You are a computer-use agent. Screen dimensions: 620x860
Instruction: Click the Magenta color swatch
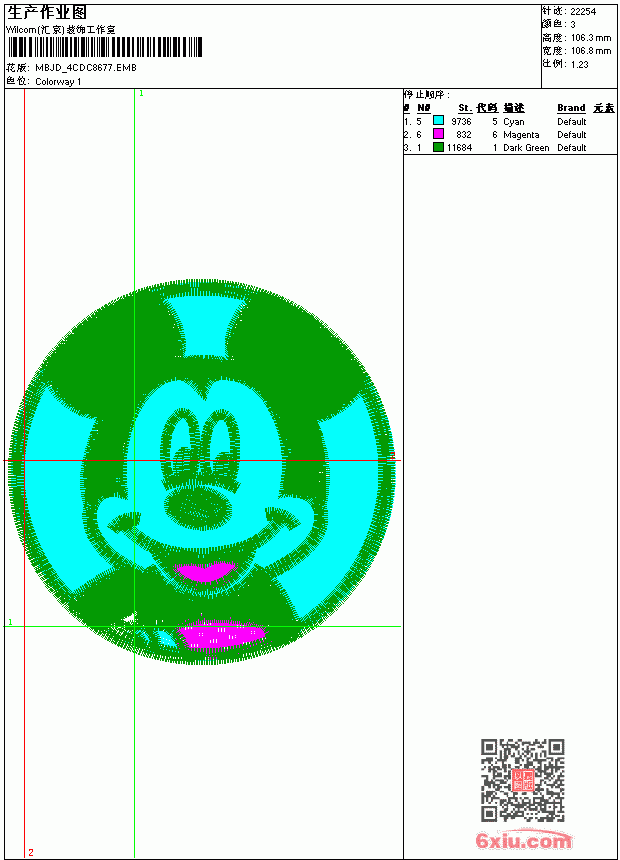click(x=438, y=133)
